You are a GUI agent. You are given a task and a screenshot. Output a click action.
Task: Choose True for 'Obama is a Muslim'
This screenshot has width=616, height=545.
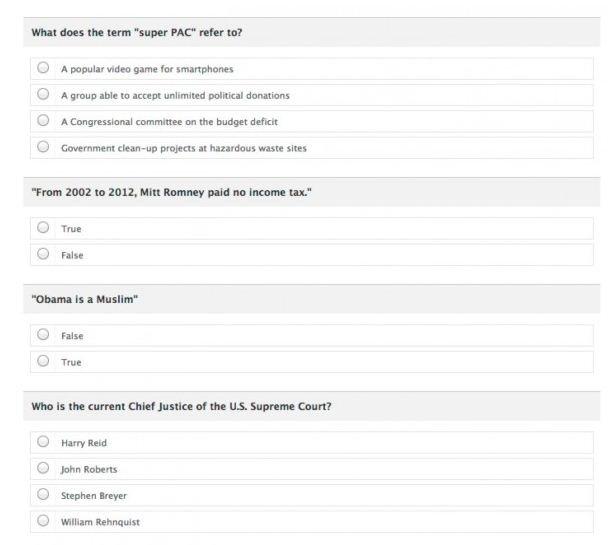pos(43,361)
